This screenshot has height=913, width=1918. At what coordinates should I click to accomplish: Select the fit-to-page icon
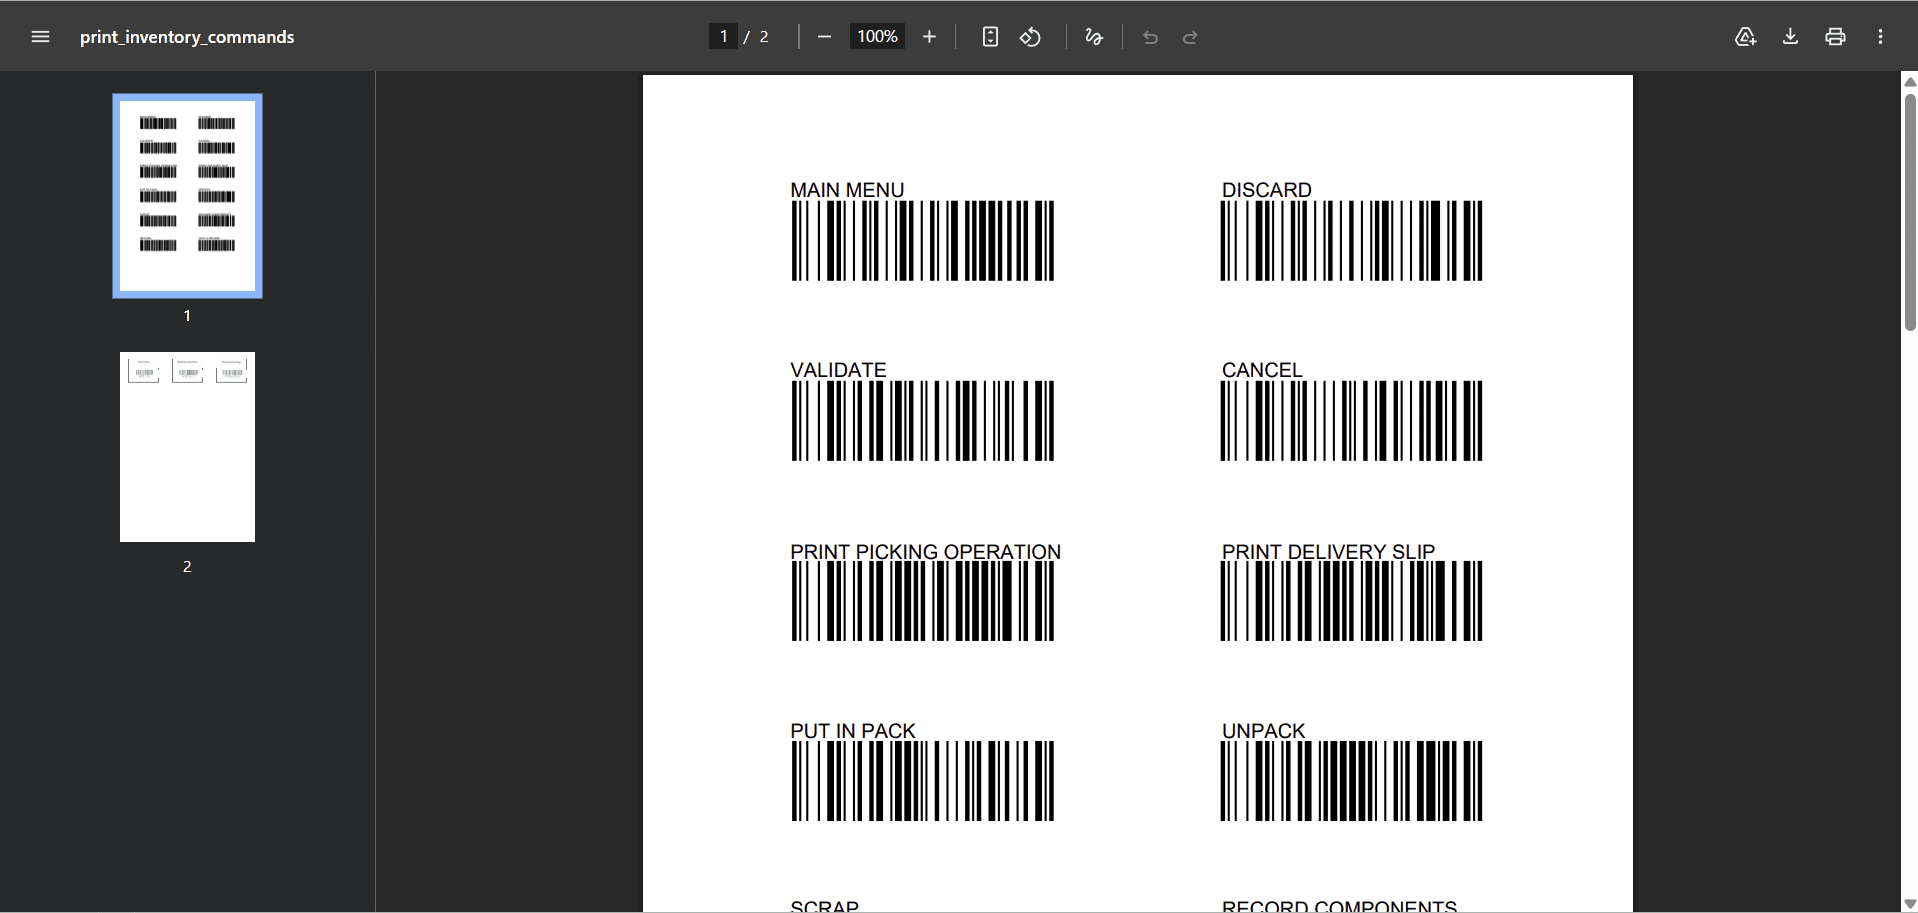click(x=990, y=37)
